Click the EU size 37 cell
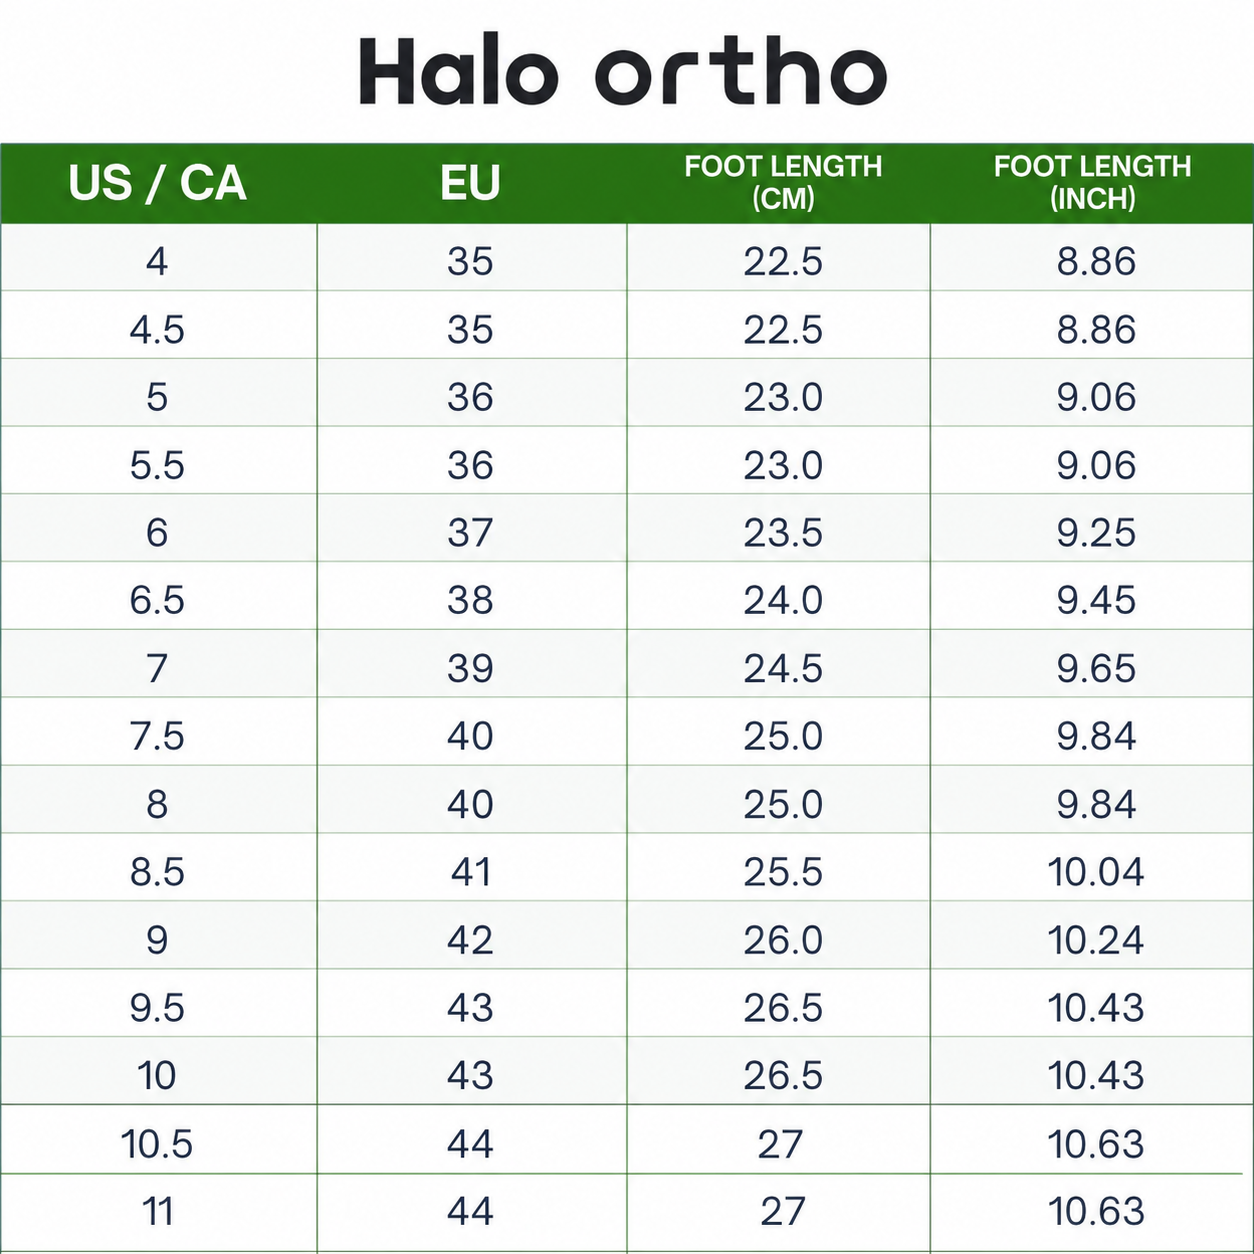 tap(471, 530)
